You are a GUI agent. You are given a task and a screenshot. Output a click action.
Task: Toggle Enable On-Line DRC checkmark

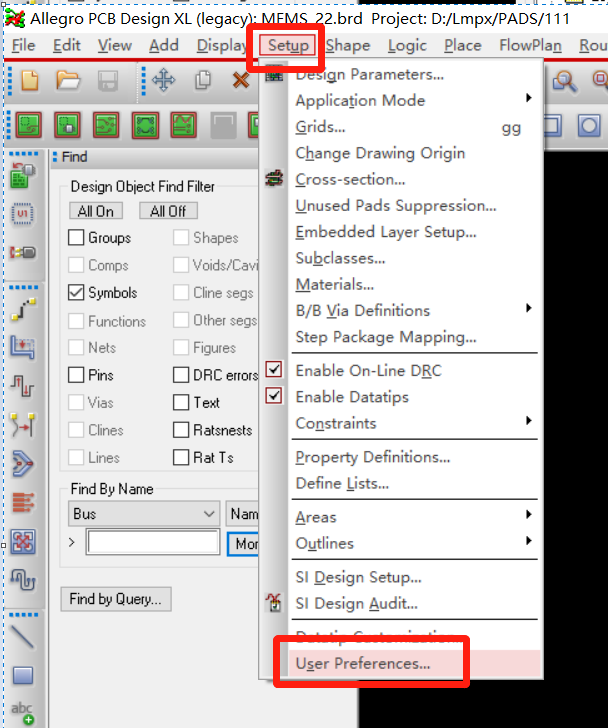[274, 370]
